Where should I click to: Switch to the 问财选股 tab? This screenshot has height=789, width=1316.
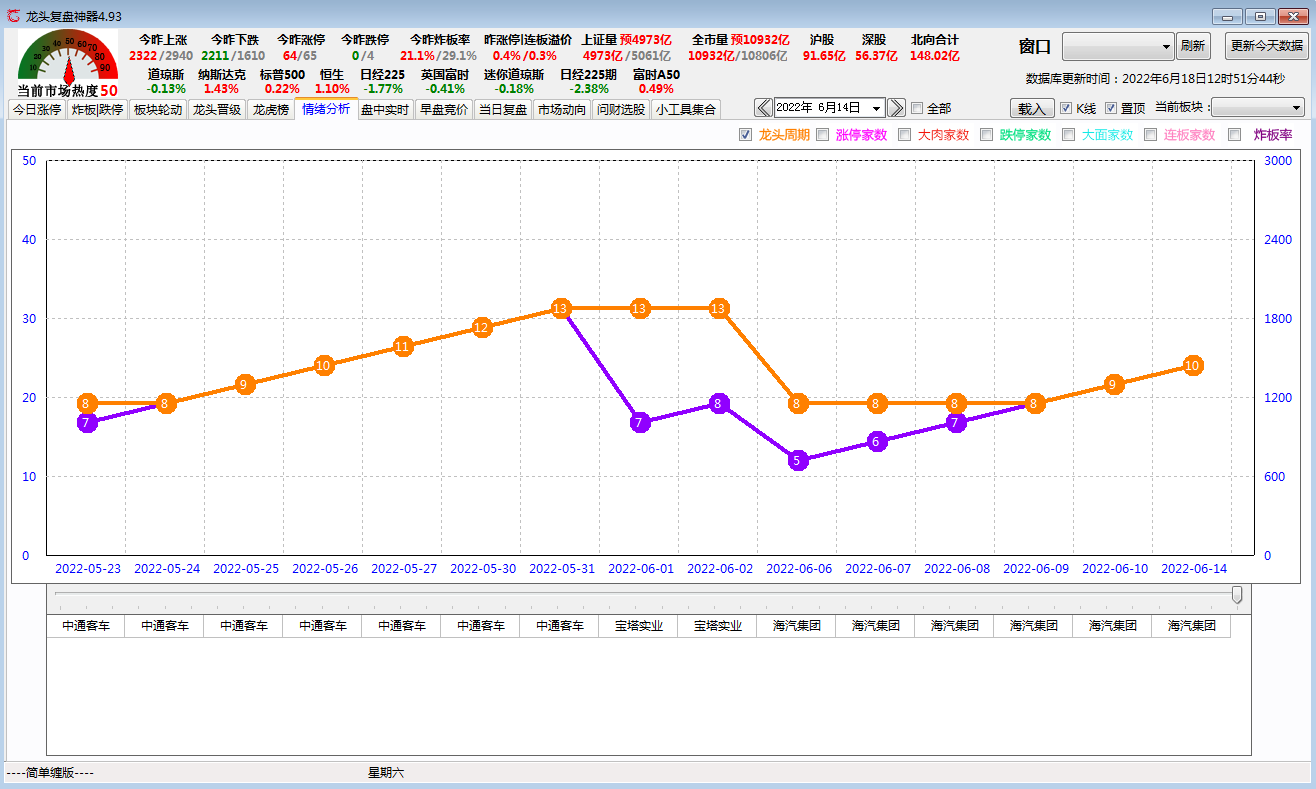point(621,110)
